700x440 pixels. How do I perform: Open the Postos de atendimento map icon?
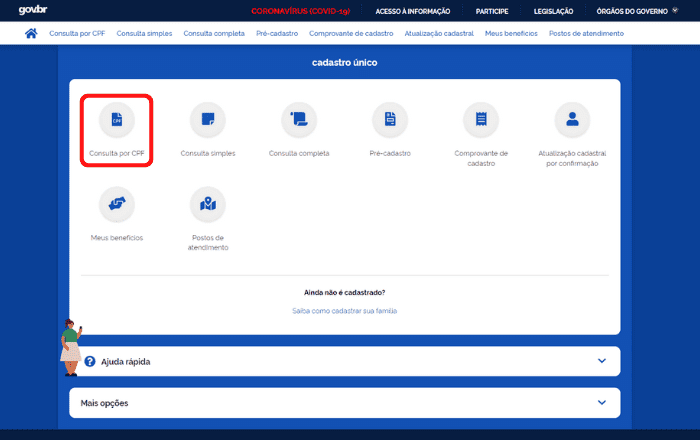[207, 204]
